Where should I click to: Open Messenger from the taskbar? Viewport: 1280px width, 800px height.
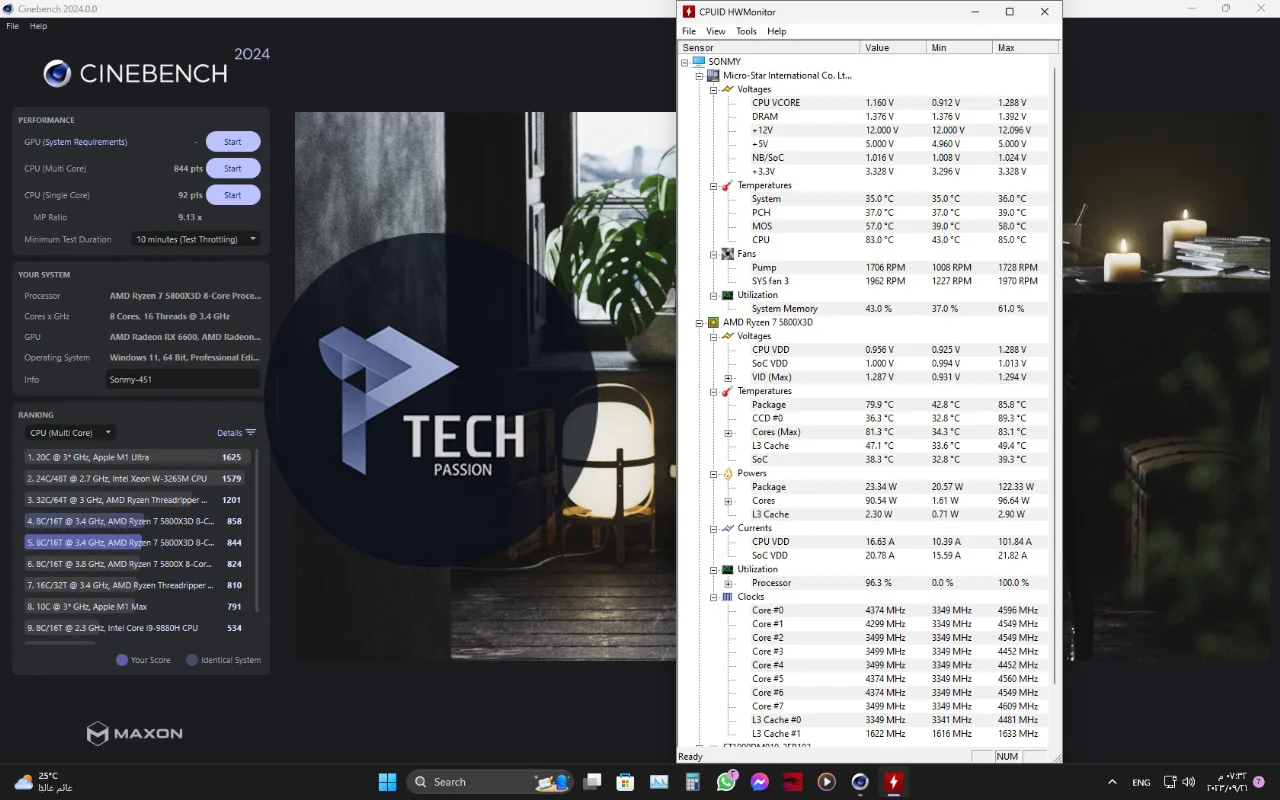[759, 782]
